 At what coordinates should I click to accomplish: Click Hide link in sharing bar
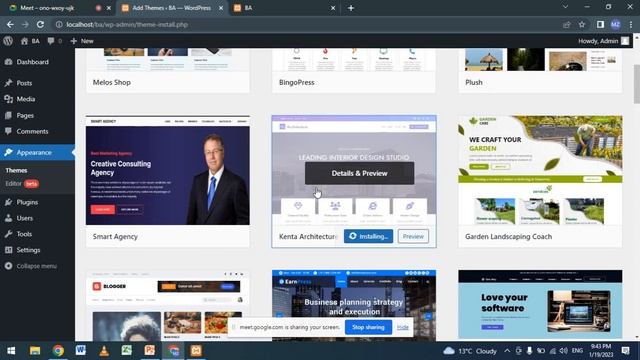[x=402, y=327]
